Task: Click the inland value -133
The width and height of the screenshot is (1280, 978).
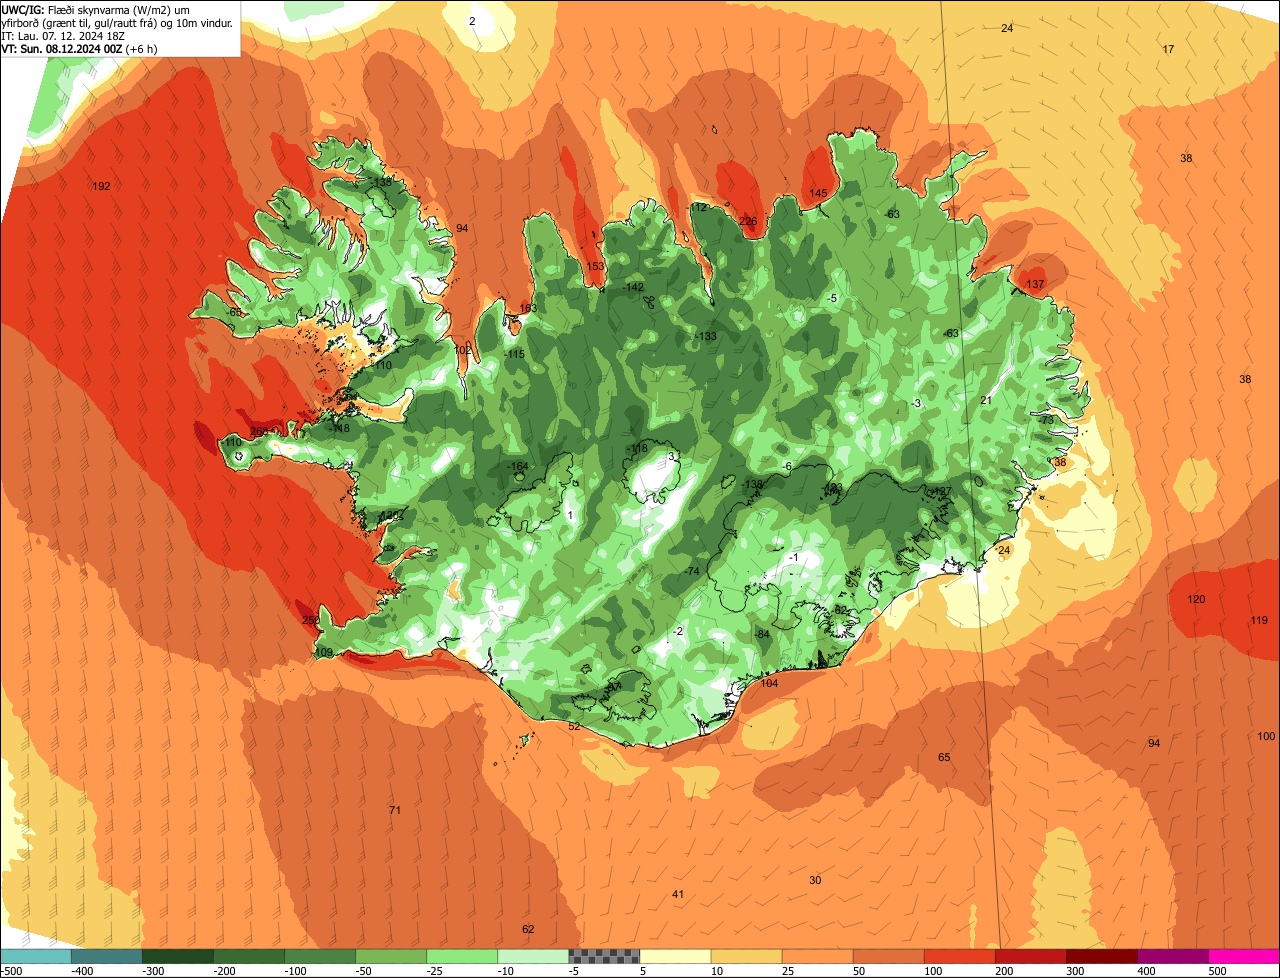Action: click(706, 336)
